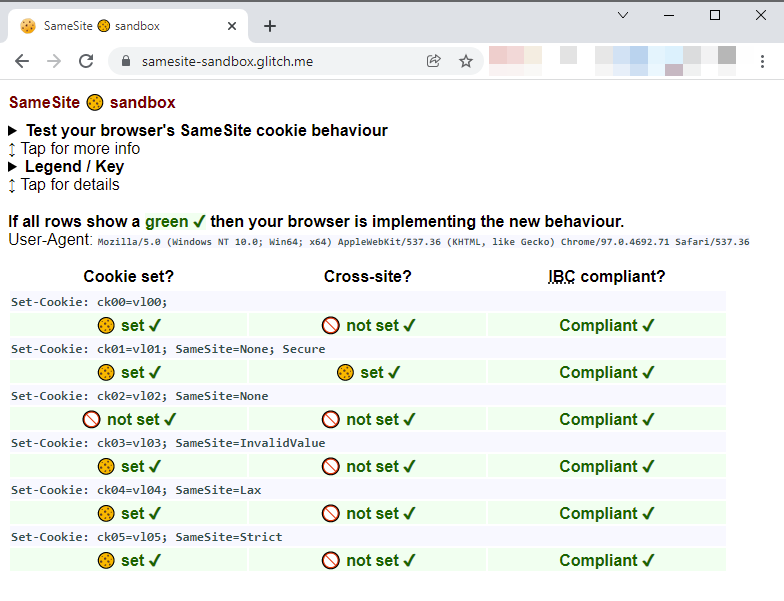Viewport: 784px width, 601px height.
Task: View site info via the padlock icon
Action: (126, 61)
